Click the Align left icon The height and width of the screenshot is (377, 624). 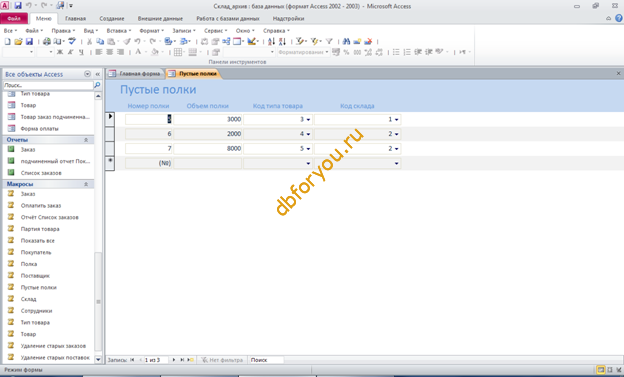[x=99, y=52]
